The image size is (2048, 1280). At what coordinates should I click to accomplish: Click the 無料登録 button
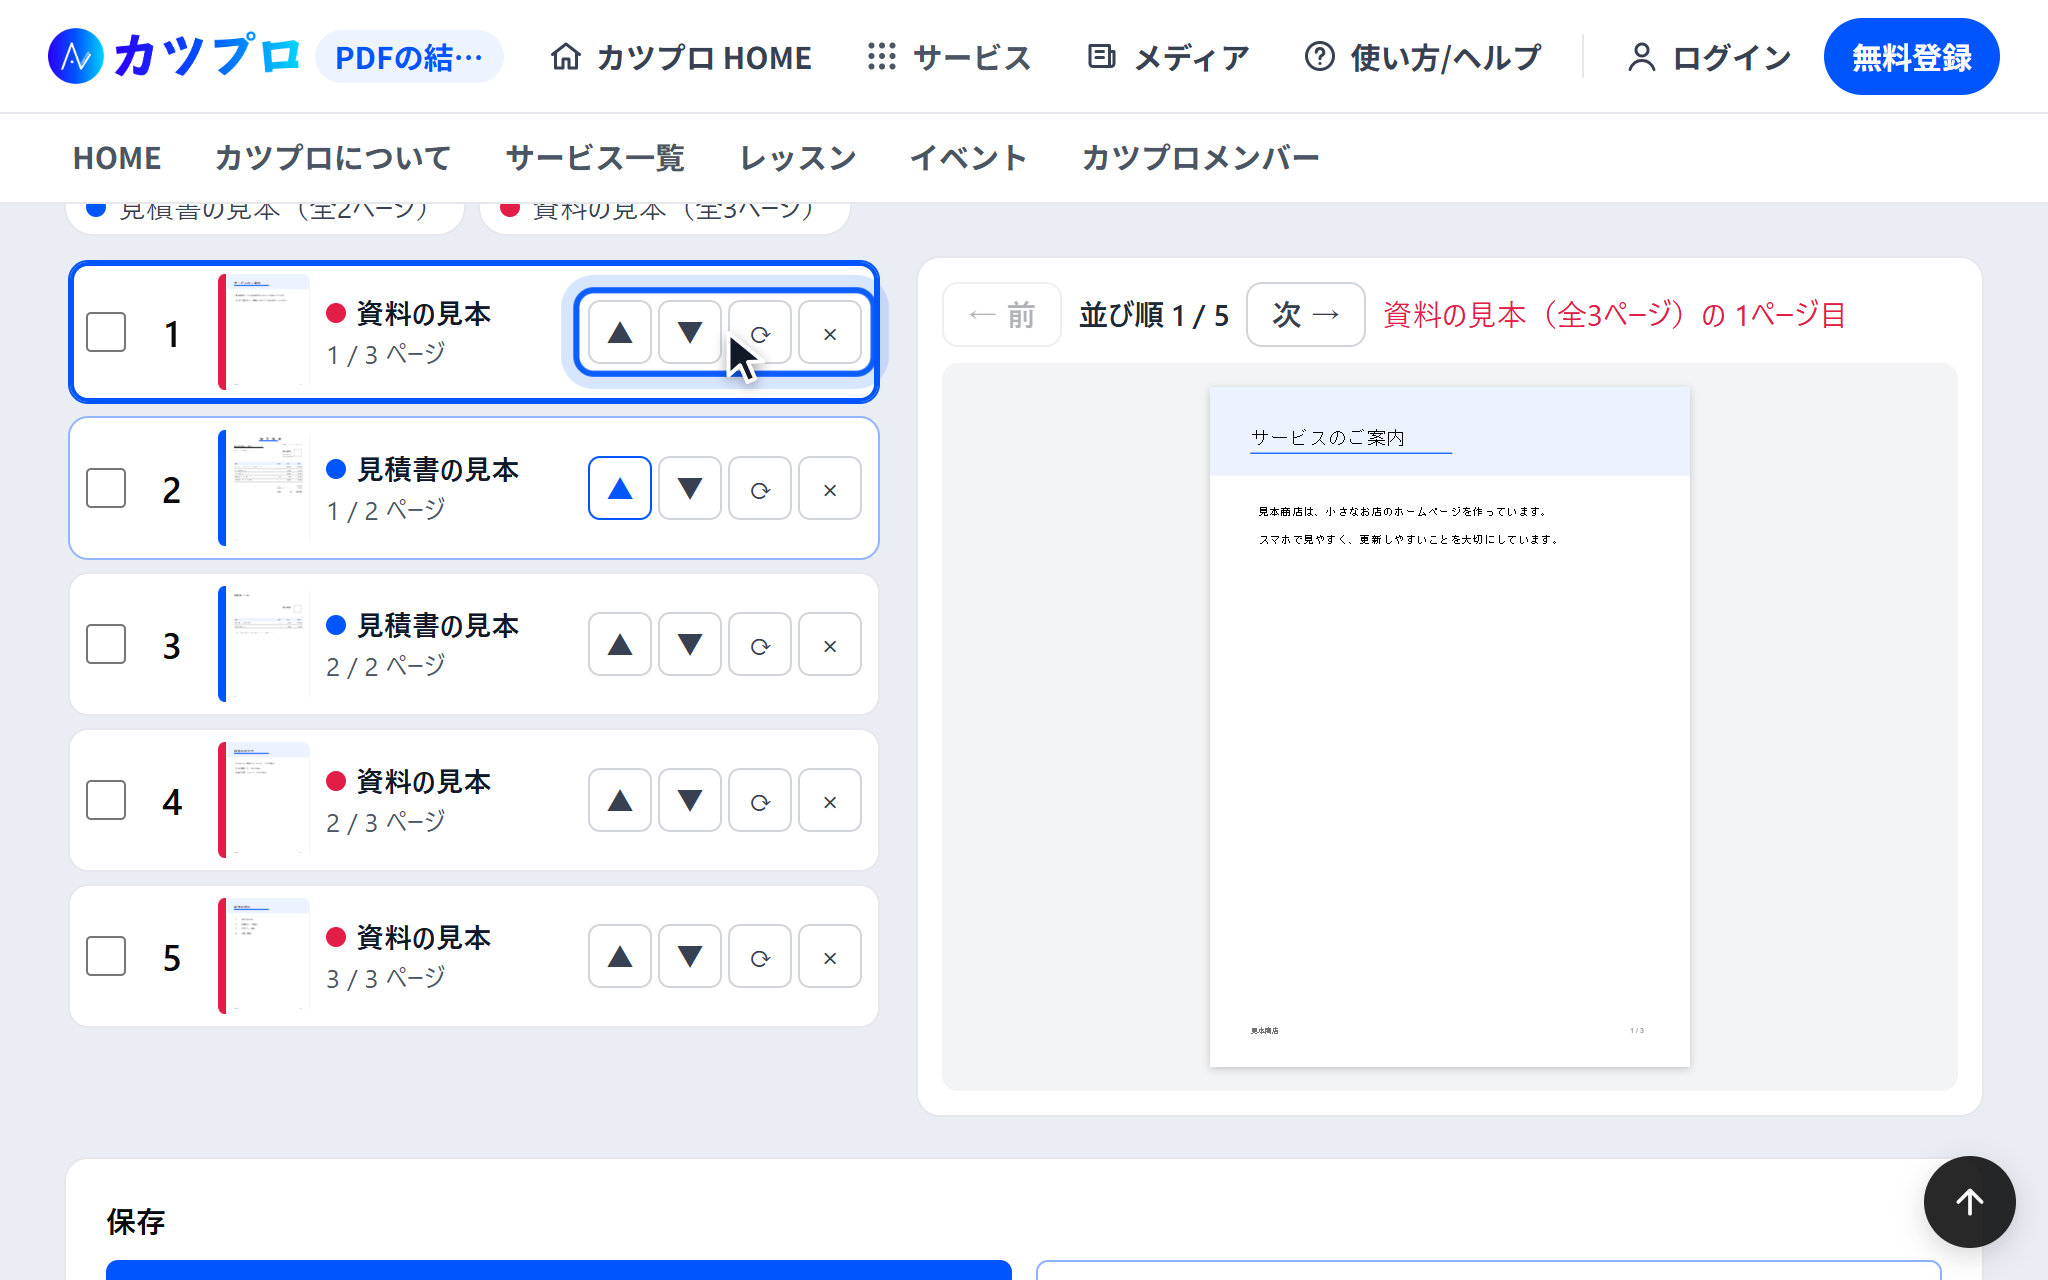1911,57
